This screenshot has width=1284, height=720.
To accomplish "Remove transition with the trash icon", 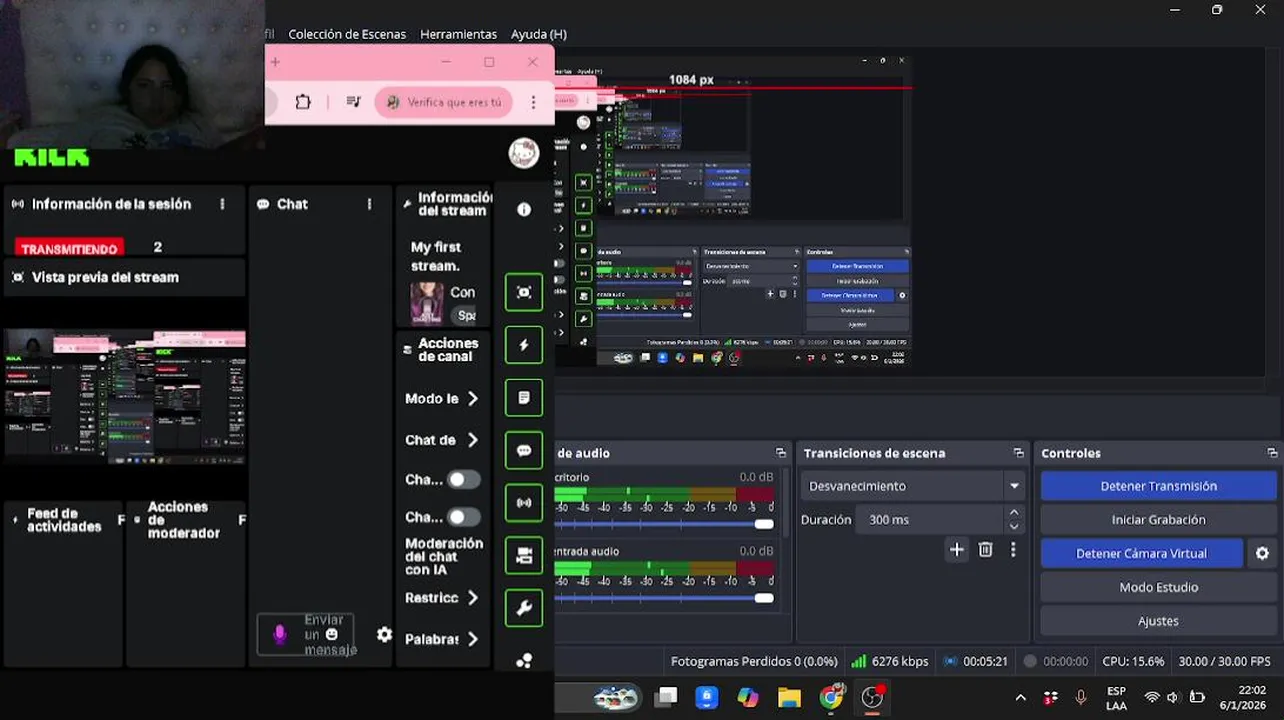I will tap(985, 549).
